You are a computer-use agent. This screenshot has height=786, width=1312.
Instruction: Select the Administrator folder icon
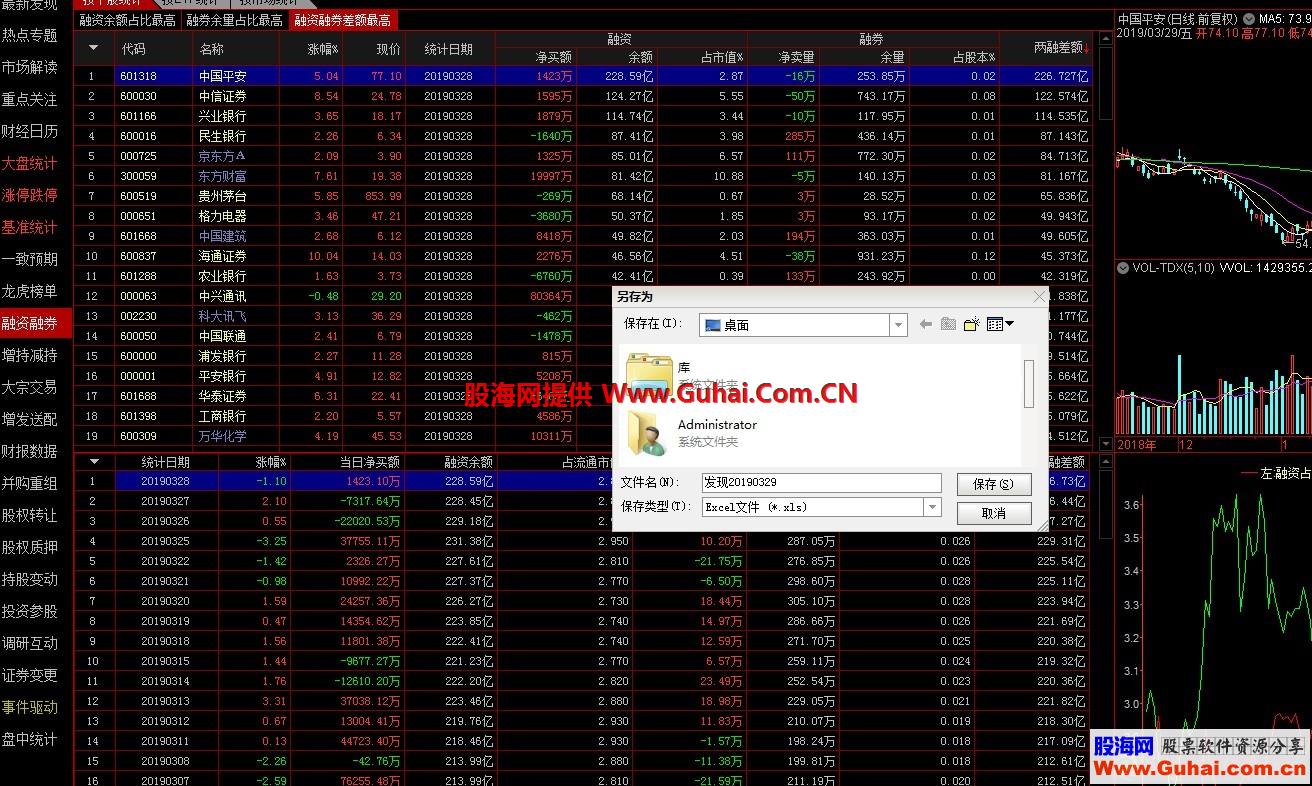[x=649, y=431]
